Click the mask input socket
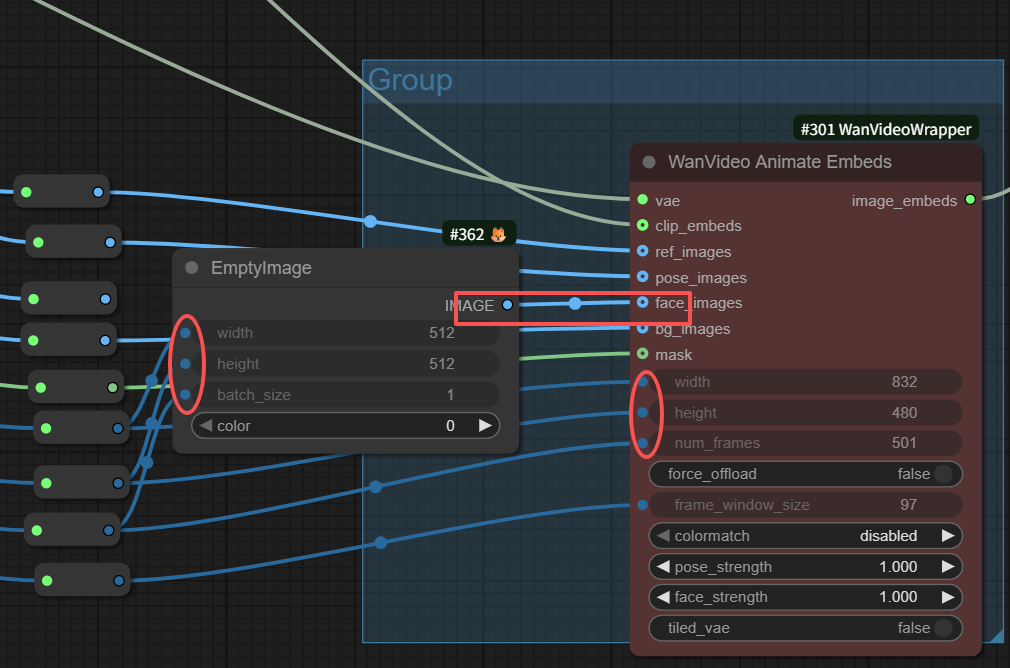This screenshot has height=668, width=1010. pyautogui.click(x=643, y=354)
